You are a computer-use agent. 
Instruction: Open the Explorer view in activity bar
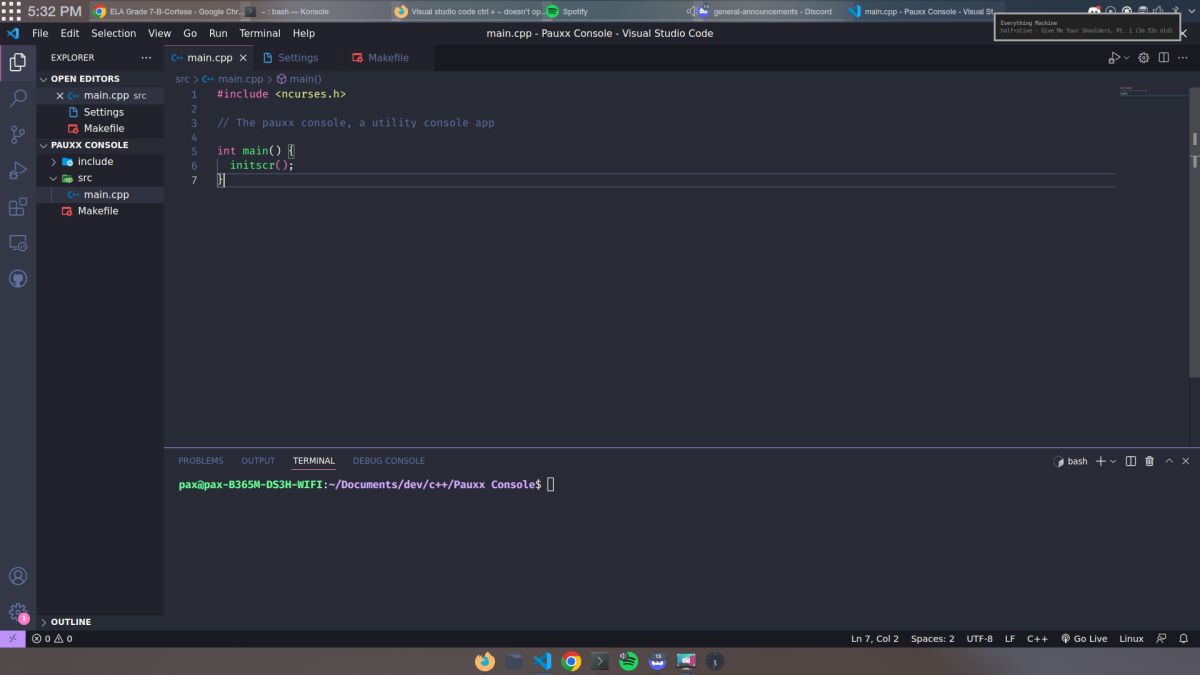(18, 62)
